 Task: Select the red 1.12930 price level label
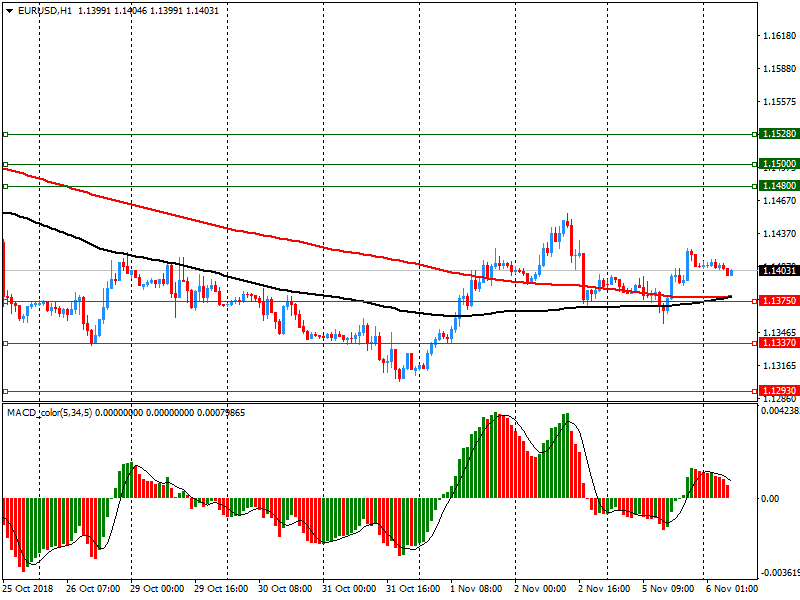point(779,391)
